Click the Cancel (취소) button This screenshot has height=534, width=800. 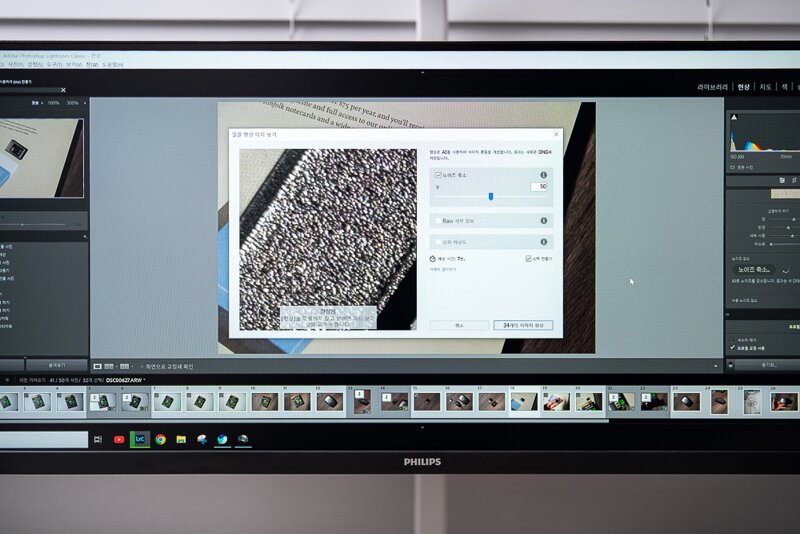[x=459, y=325]
